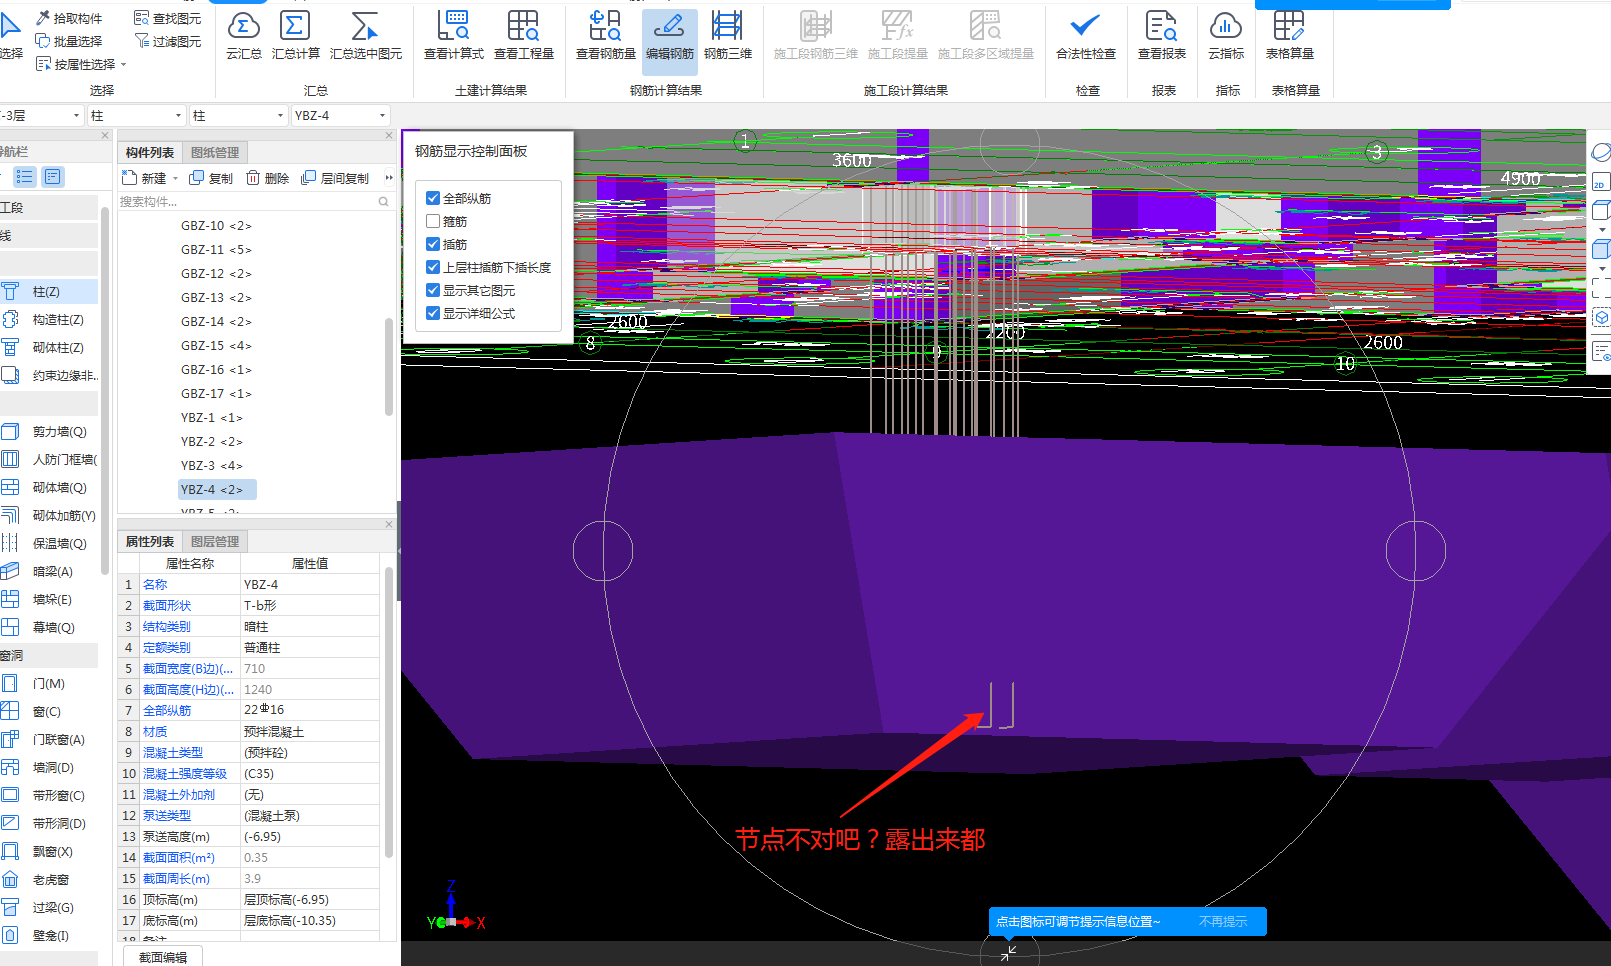The height and width of the screenshot is (966, 1611).
Task: Select YBZ-1 in component list
Action: 211,418
